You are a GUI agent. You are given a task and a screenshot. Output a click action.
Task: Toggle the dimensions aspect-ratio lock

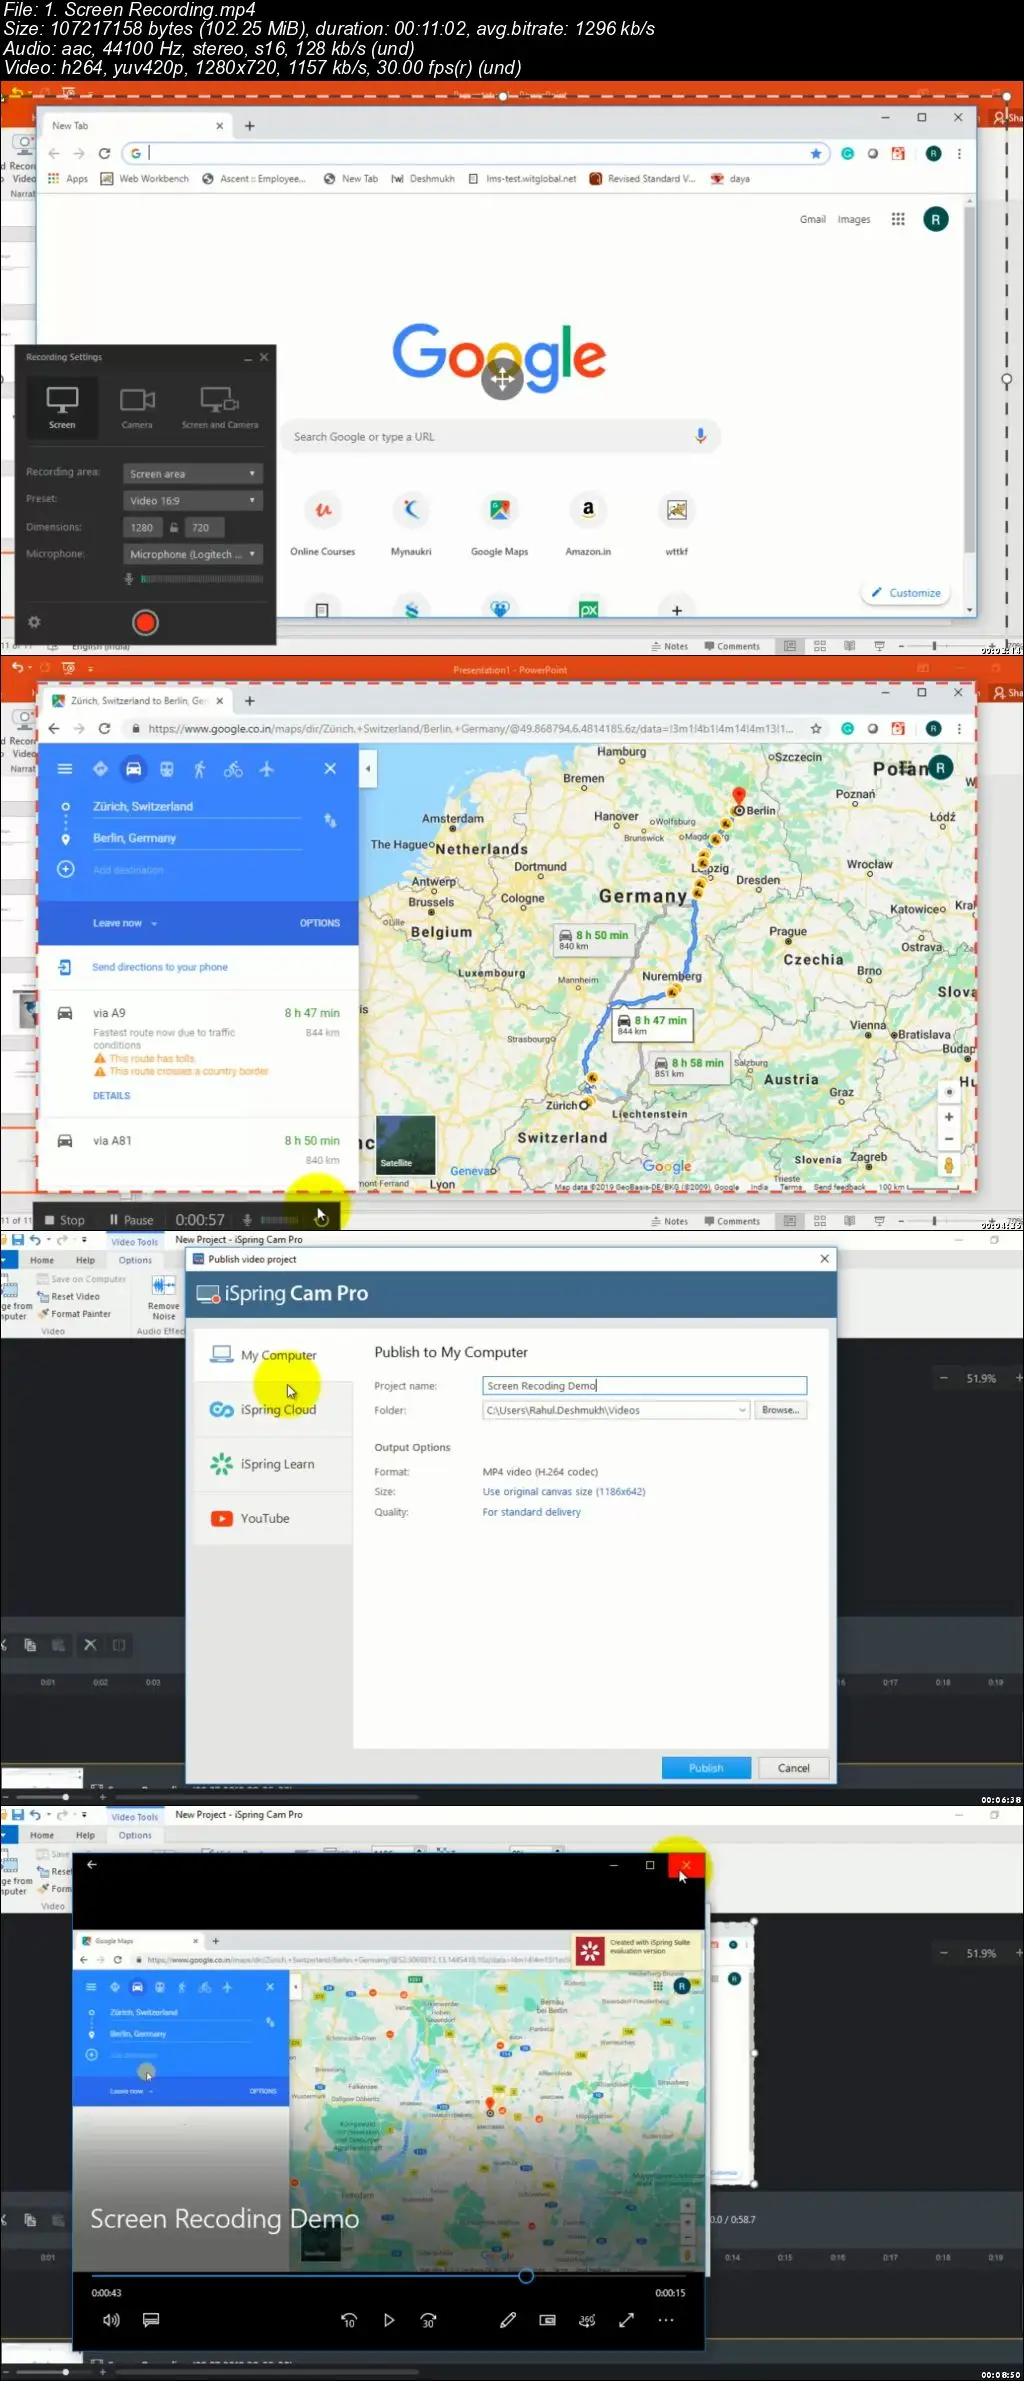[x=174, y=527]
